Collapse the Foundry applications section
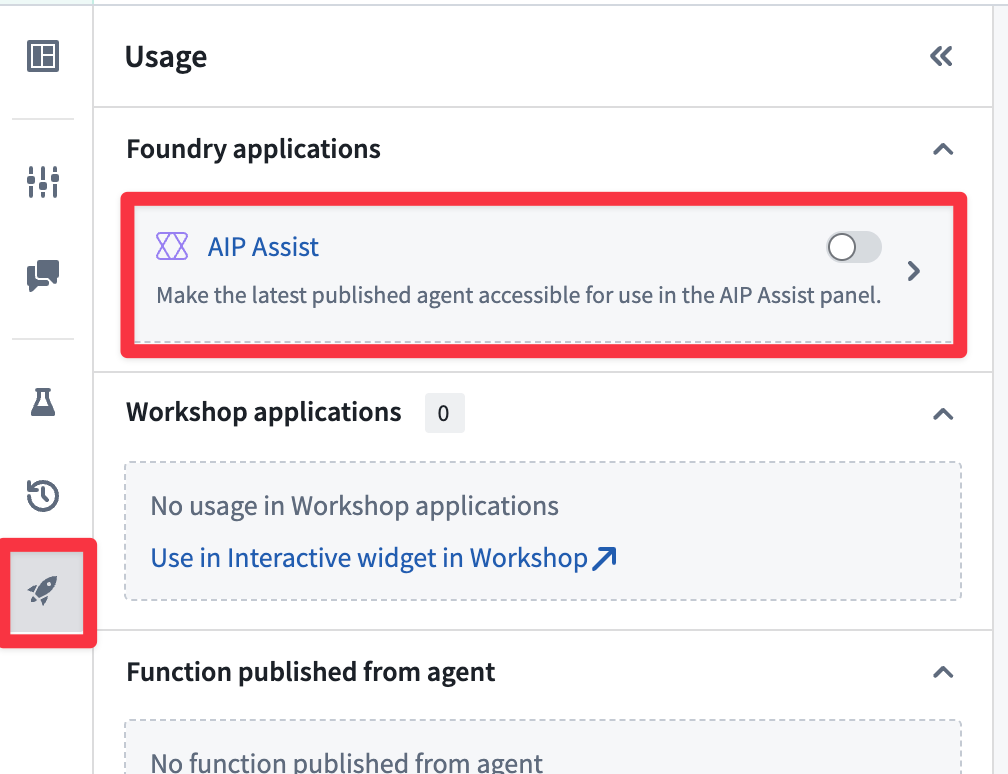The image size is (1008, 774). pos(941,149)
